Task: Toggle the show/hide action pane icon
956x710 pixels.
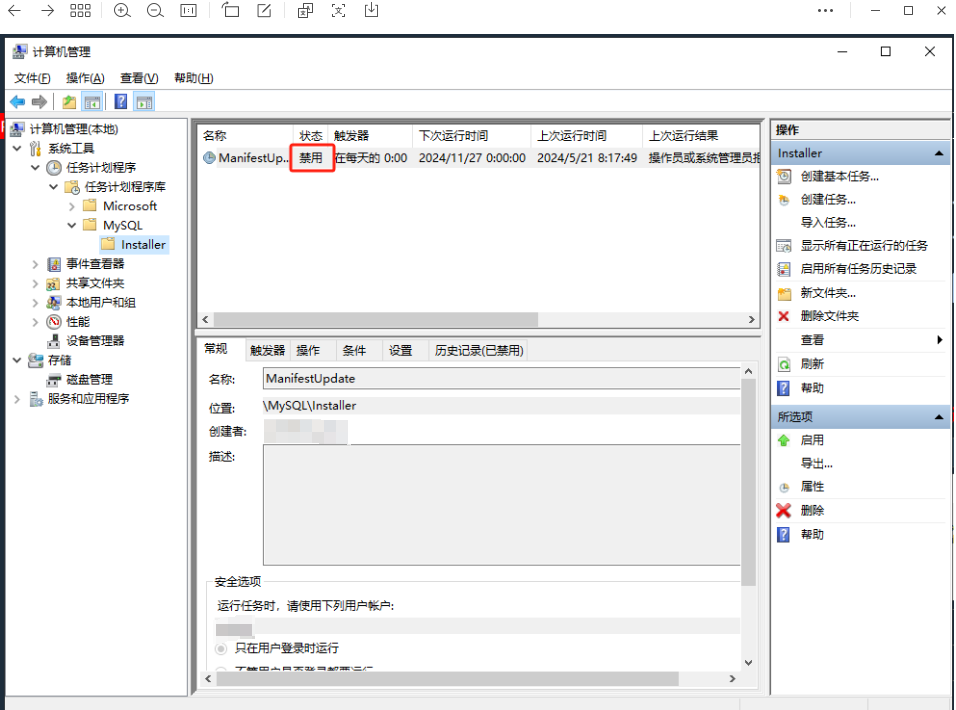Action: coord(145,101)
